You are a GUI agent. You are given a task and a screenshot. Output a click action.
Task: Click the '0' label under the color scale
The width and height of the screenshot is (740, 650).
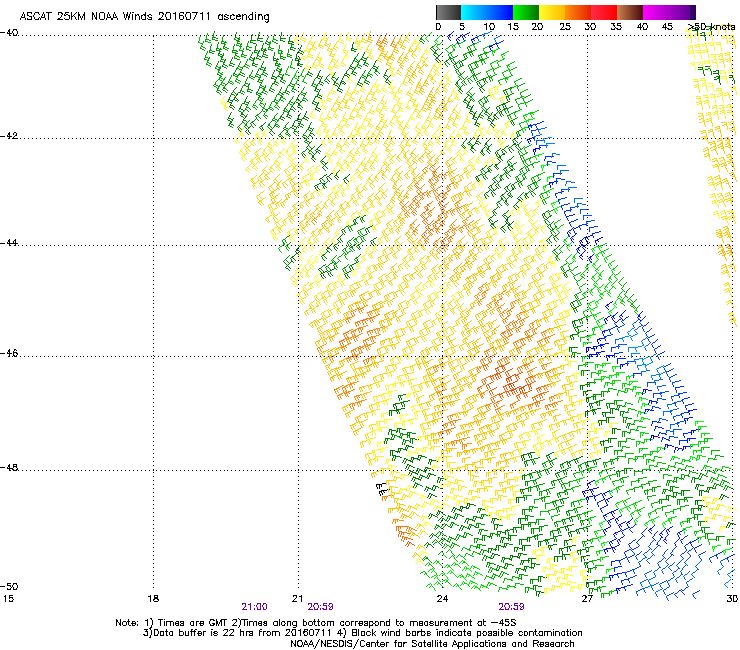438,27
